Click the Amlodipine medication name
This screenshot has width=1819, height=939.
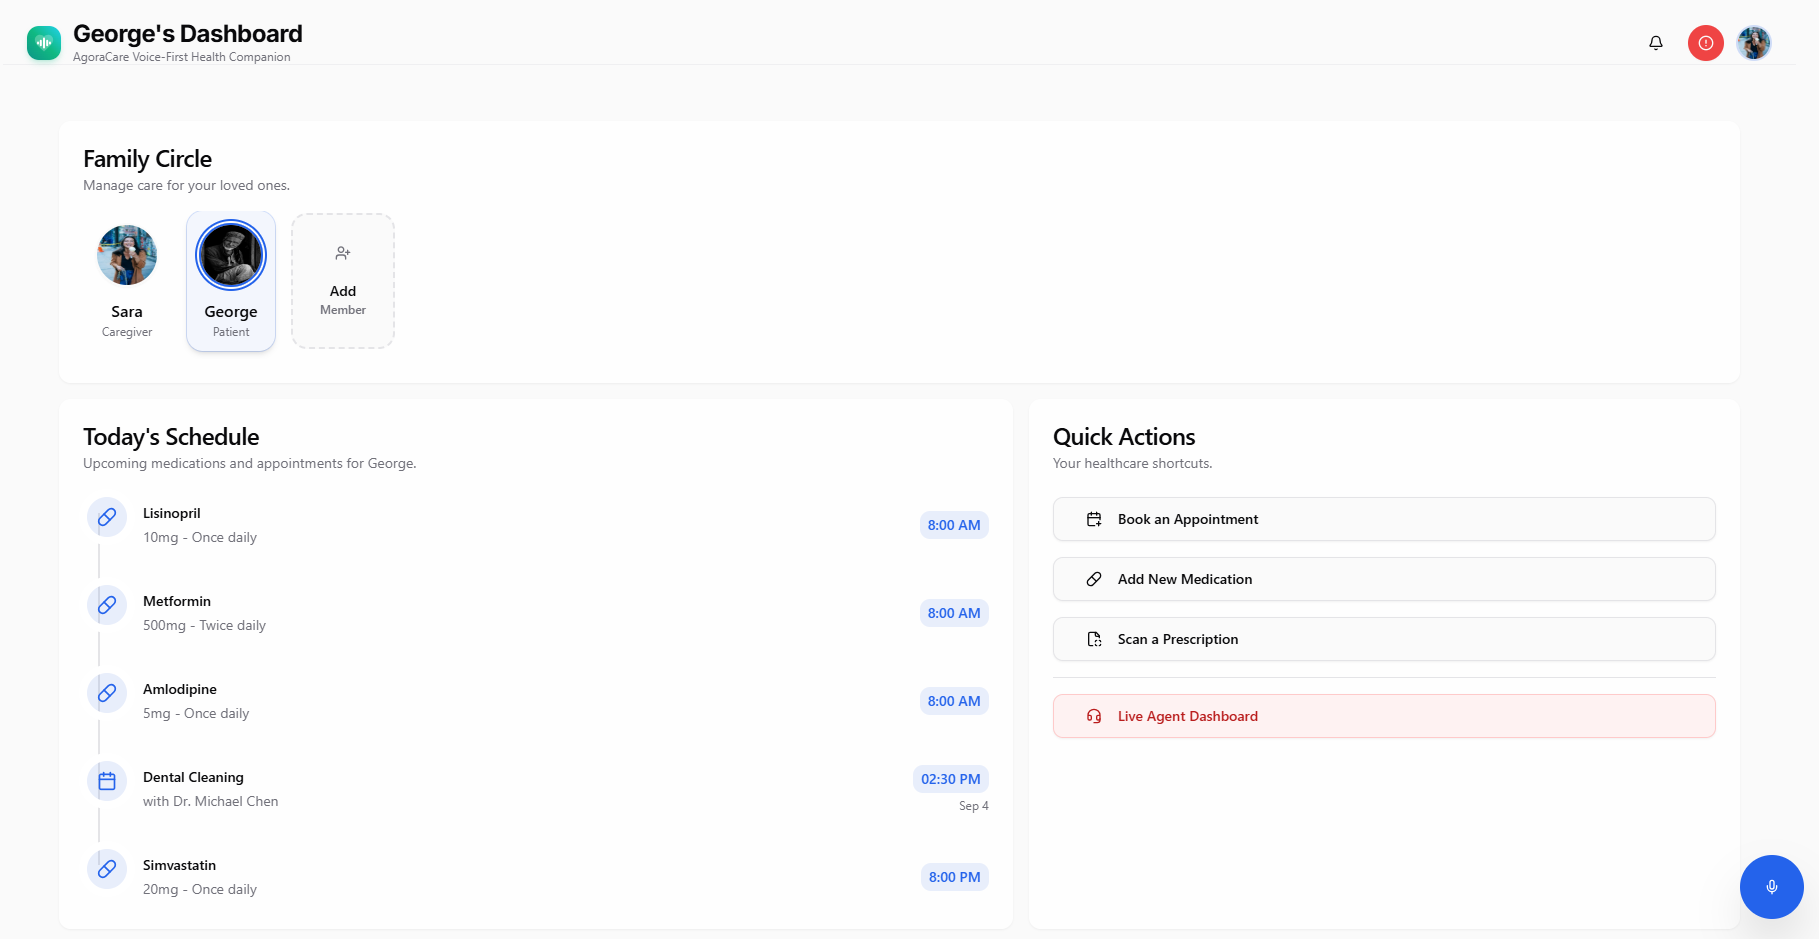pos(180,689)
